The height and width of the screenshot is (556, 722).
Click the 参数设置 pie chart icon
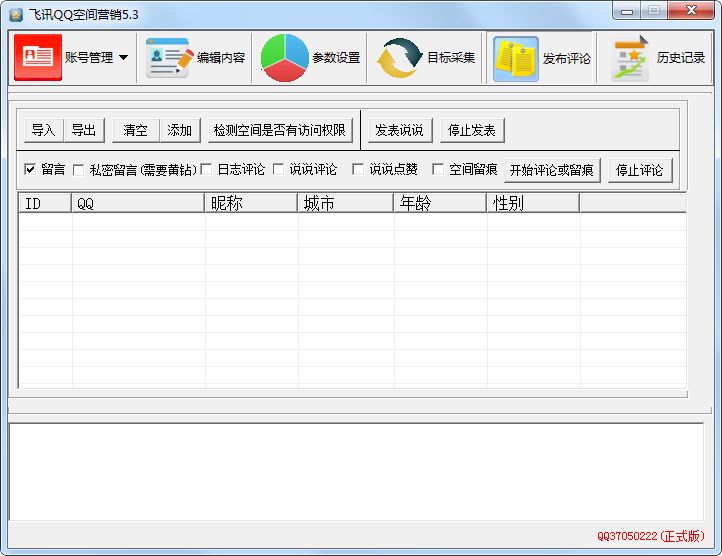285,58
